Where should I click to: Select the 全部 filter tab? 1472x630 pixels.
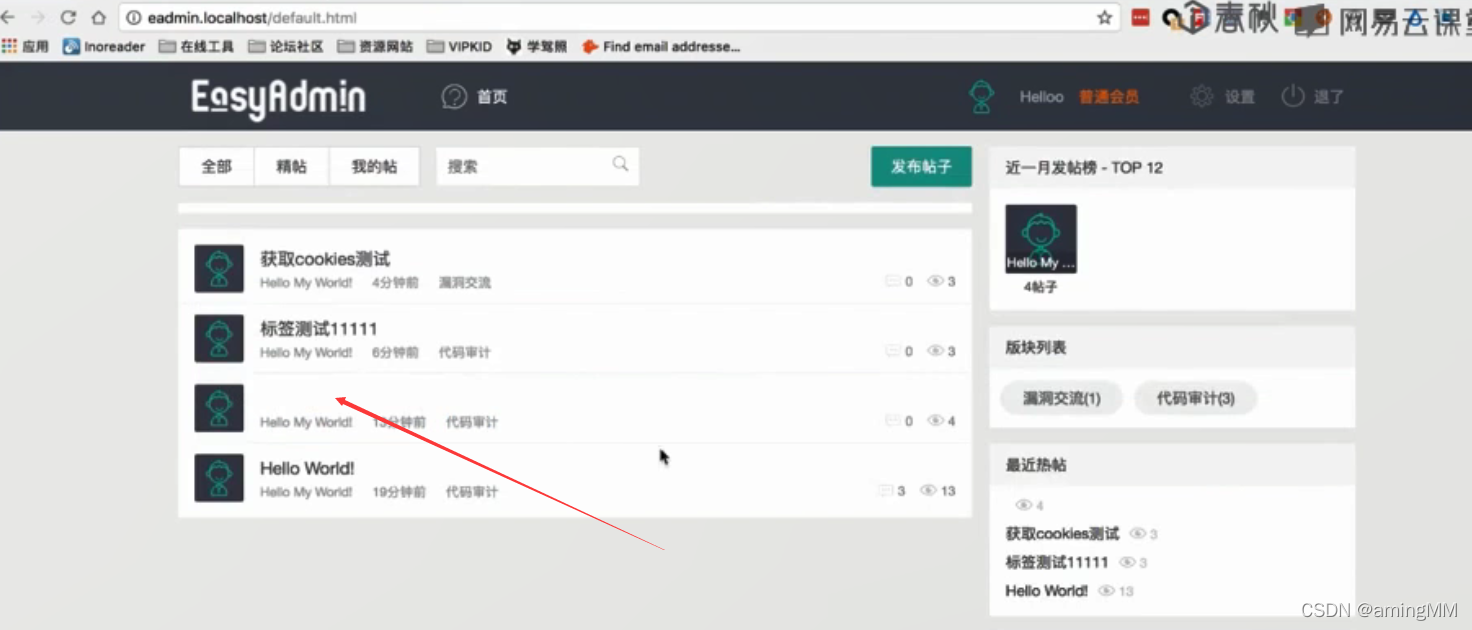point(215,166)
